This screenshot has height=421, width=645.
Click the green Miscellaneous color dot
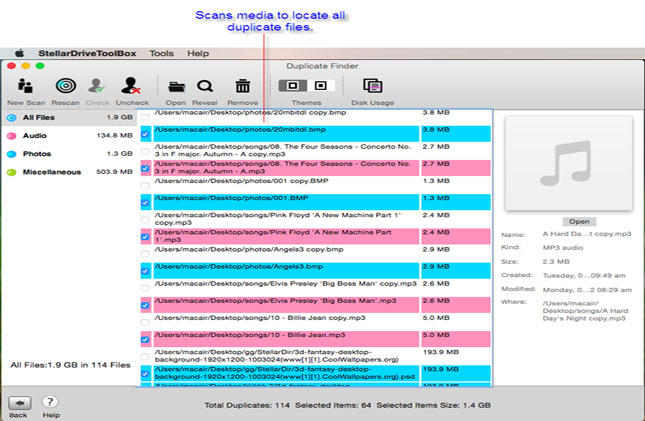coord(12,172)
